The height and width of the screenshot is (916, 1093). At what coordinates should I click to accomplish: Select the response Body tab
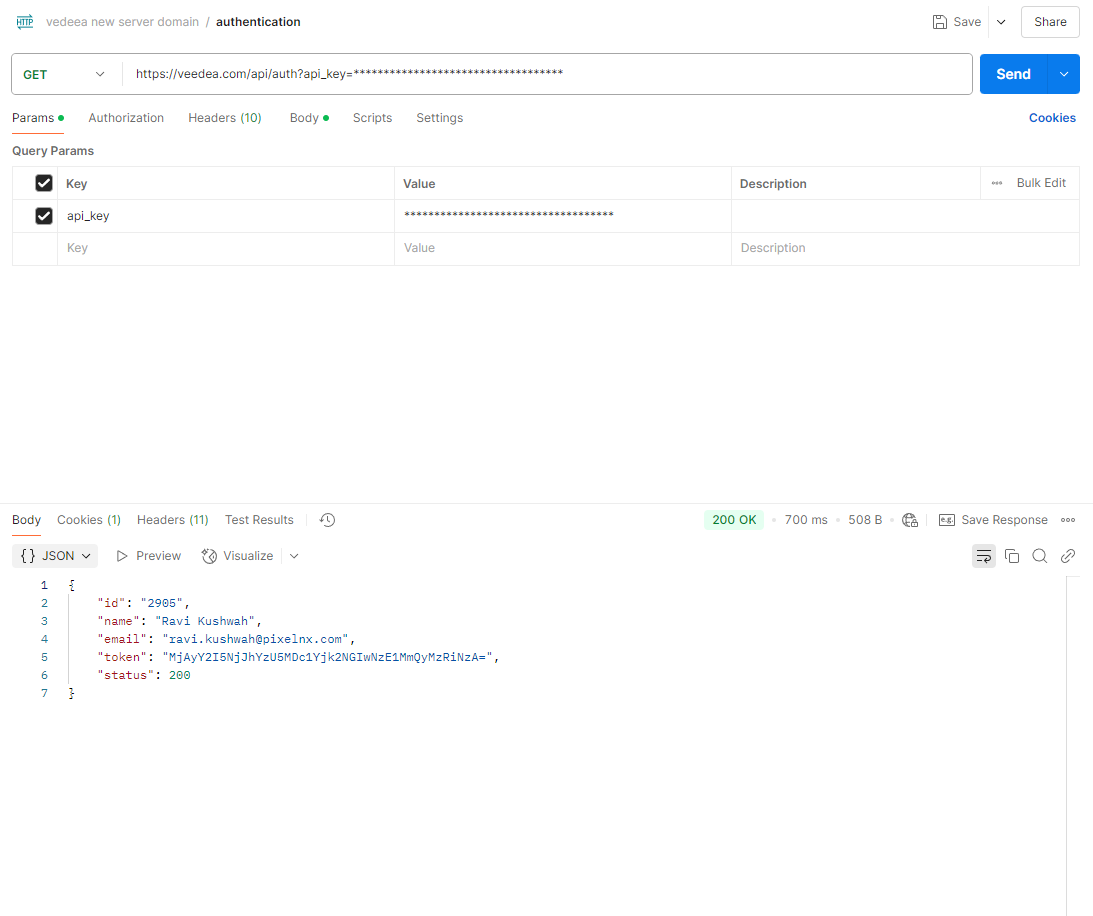pyautogui.click(x=26, y=520)
